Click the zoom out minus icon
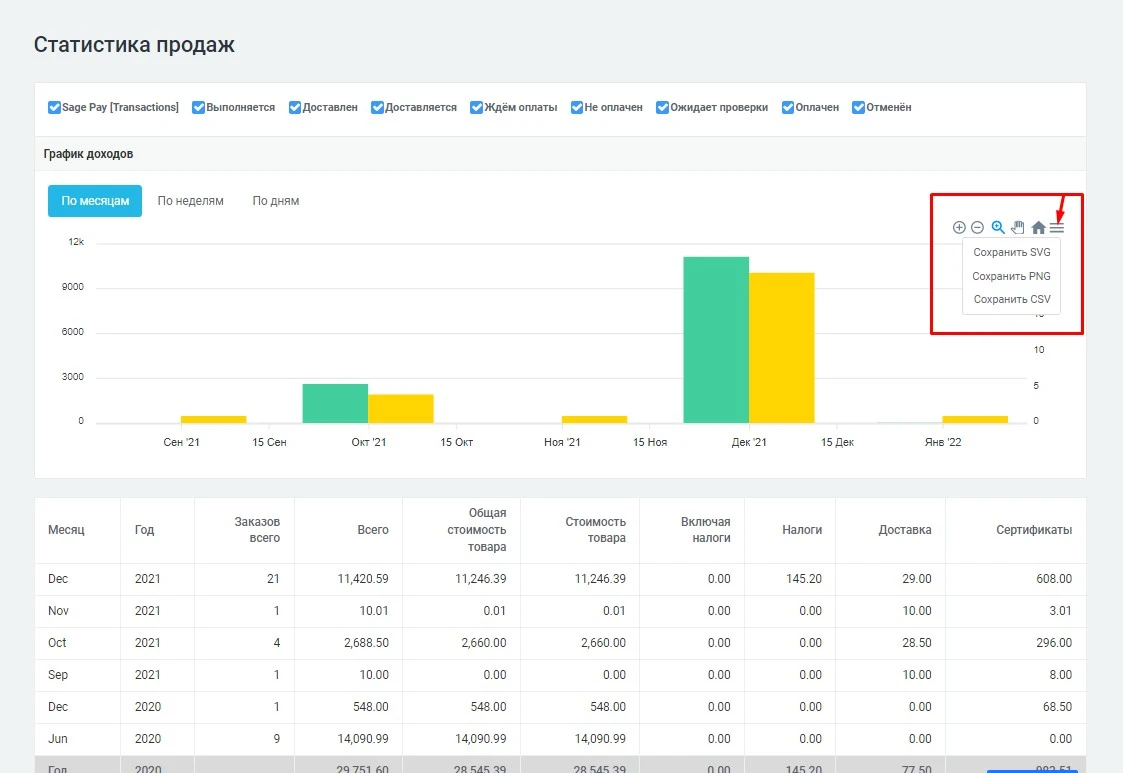 pyautogui.click(x=977, y=228)
